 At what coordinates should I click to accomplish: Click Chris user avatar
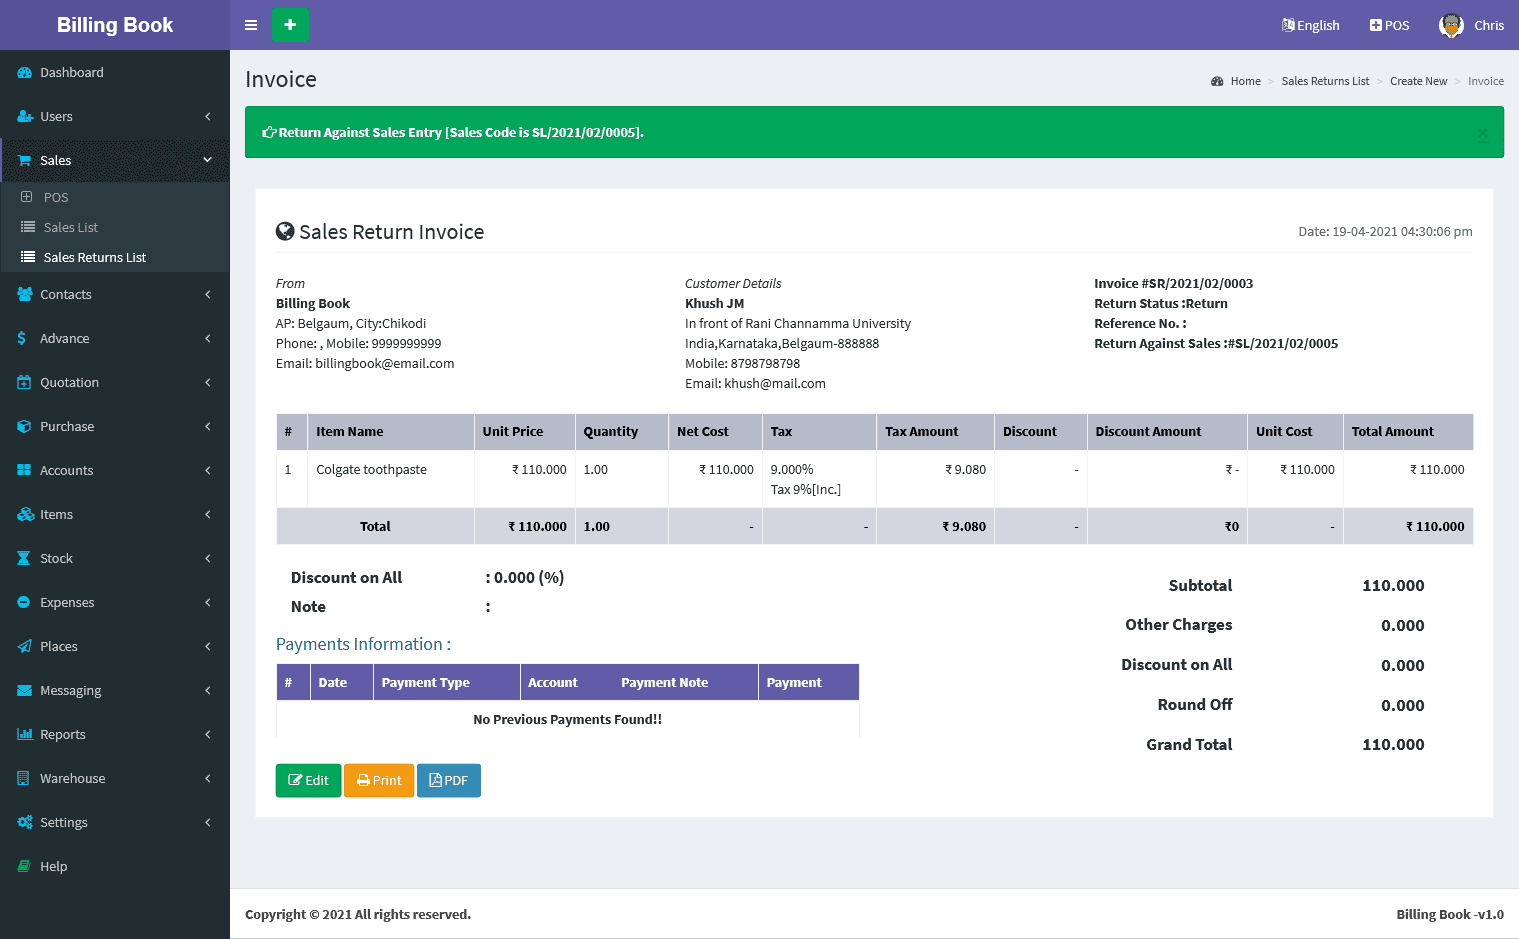tap(1451, 25)
